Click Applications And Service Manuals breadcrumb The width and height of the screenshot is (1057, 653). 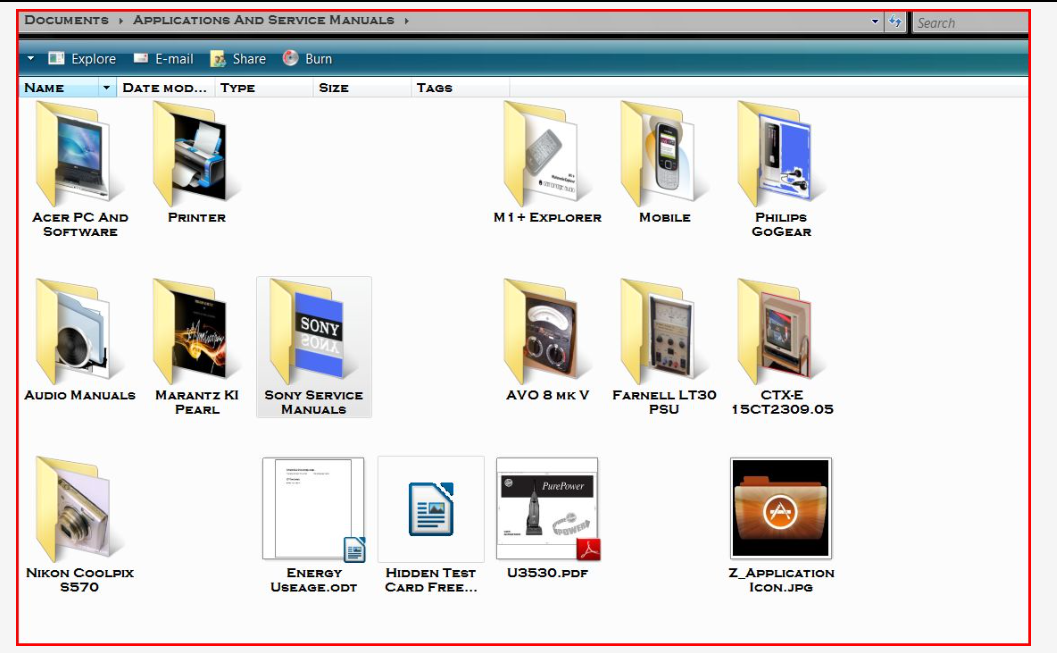pyautogui.click(x=264, y=20)
